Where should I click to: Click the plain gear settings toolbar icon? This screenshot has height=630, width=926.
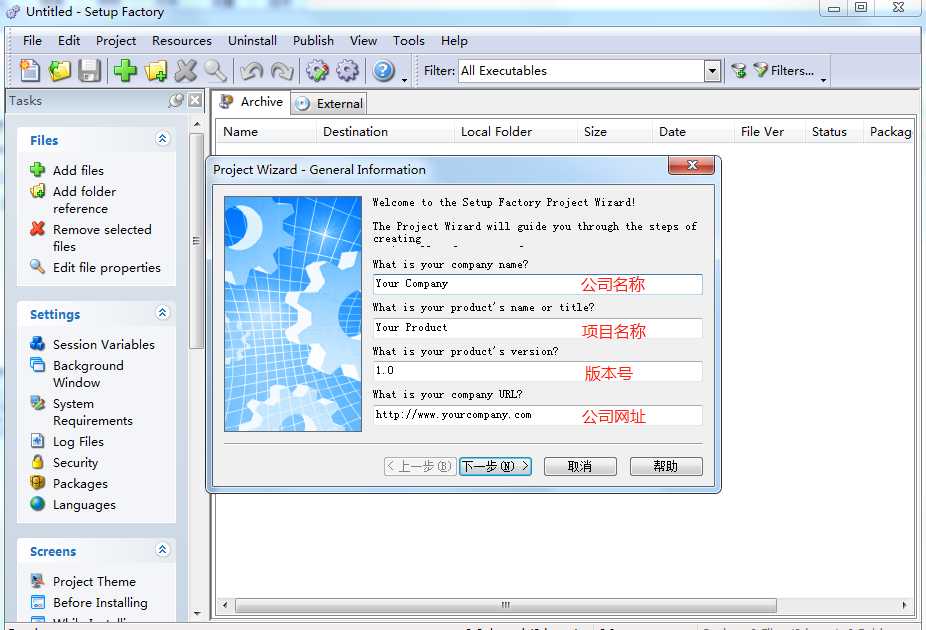(347, 71)
